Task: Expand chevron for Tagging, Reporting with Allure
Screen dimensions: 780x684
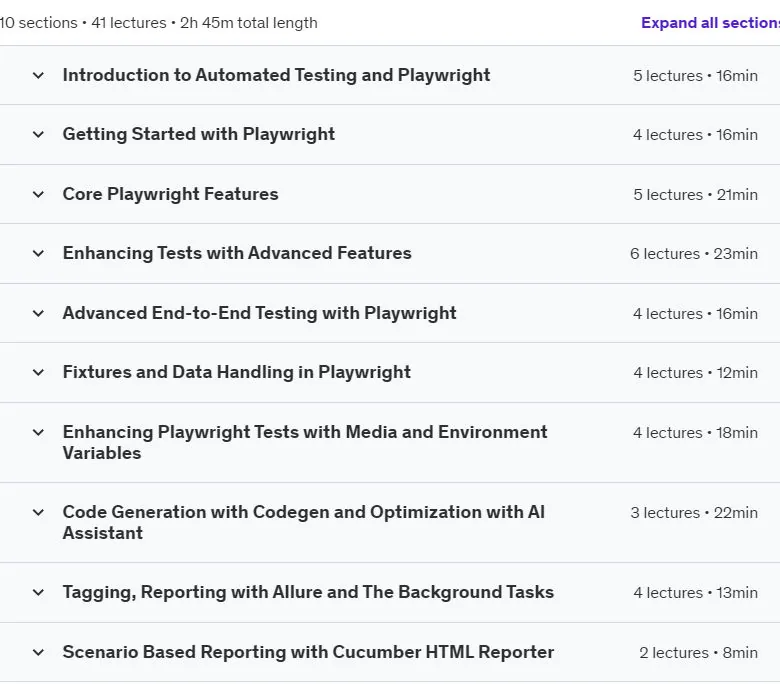Action: tap(38, 592)
